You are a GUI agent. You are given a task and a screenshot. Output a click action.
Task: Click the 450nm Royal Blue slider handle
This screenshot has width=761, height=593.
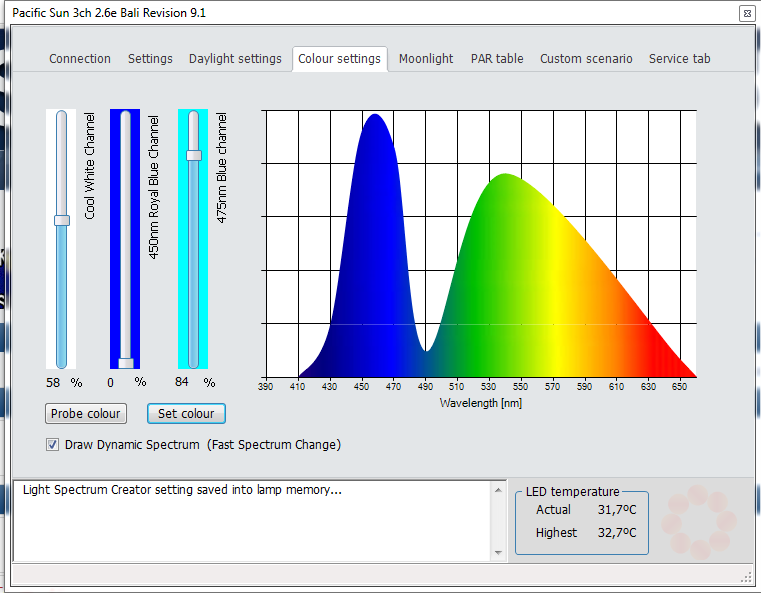pyautogui.click(x=126, y=363)
